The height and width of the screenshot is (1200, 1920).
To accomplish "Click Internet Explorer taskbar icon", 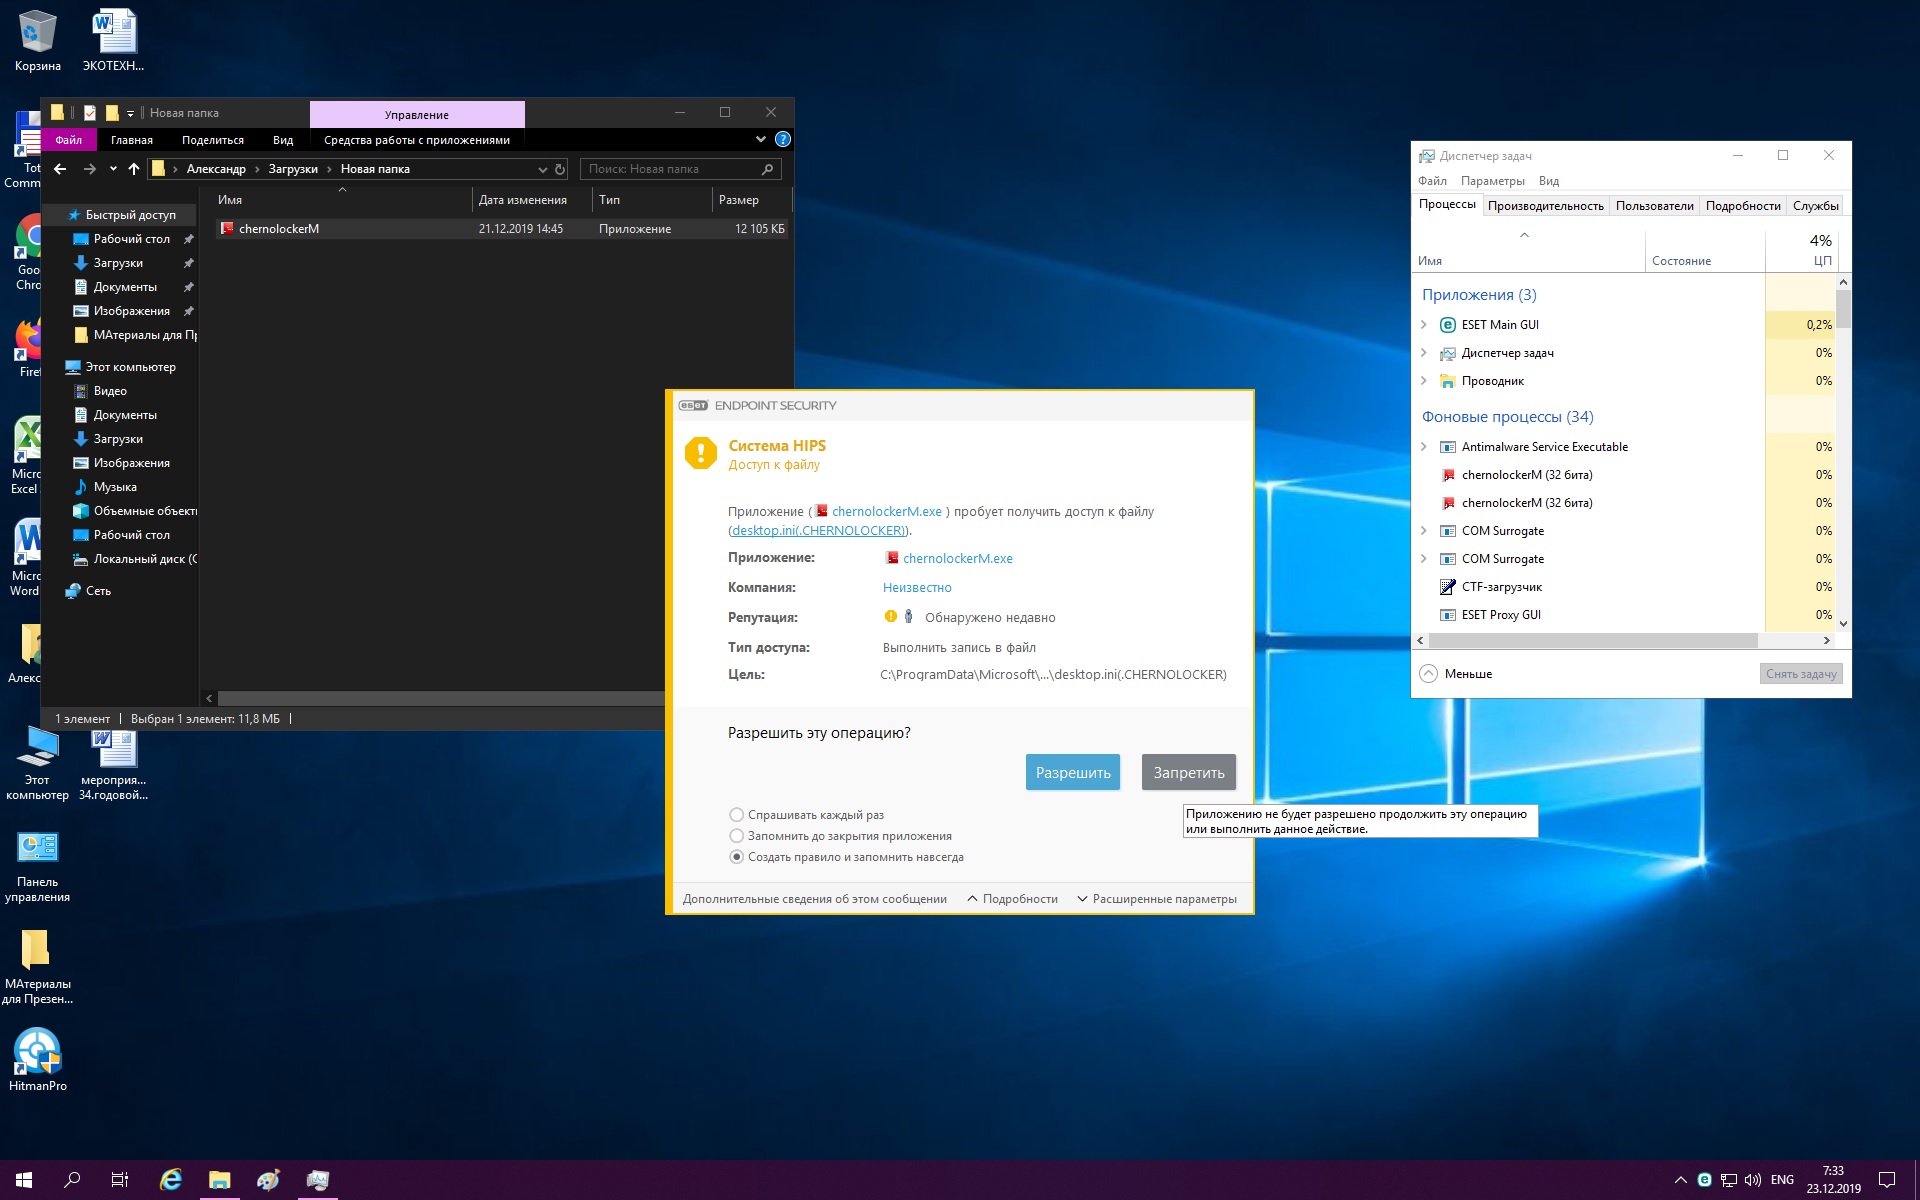I will [171, 1180].
